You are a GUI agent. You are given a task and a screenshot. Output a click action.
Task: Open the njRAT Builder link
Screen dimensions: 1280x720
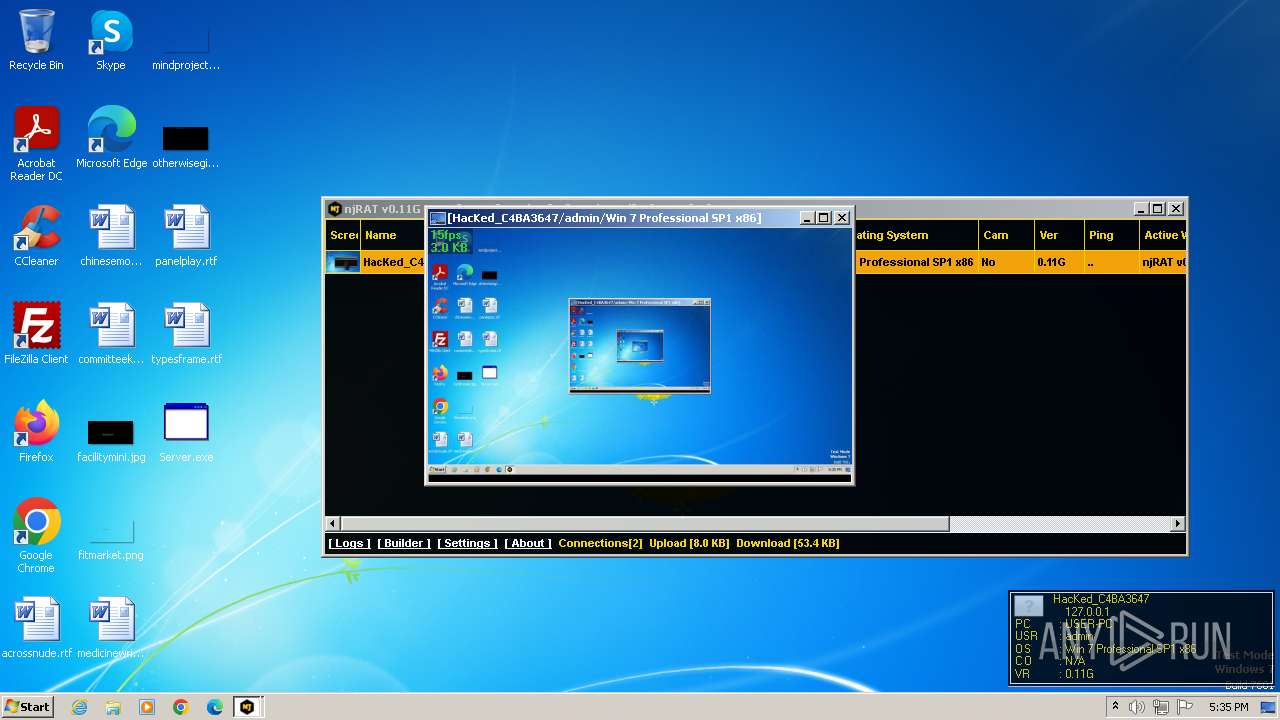click(x=404, y=543)
